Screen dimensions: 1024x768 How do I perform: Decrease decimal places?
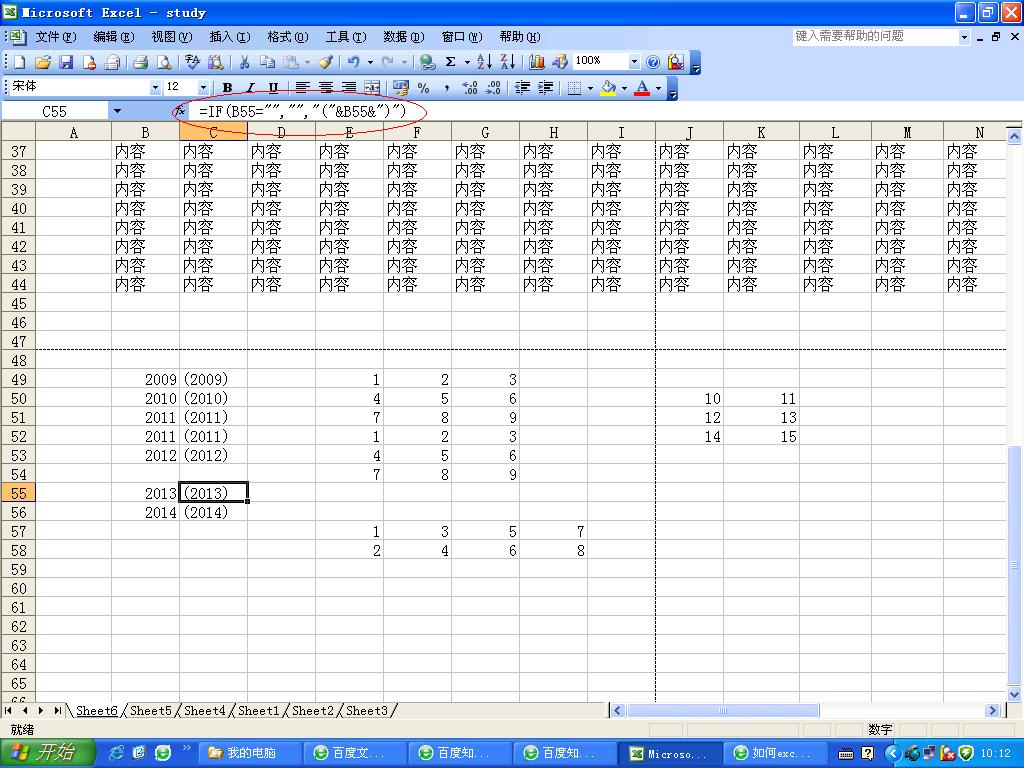click(x=494, y=88)
